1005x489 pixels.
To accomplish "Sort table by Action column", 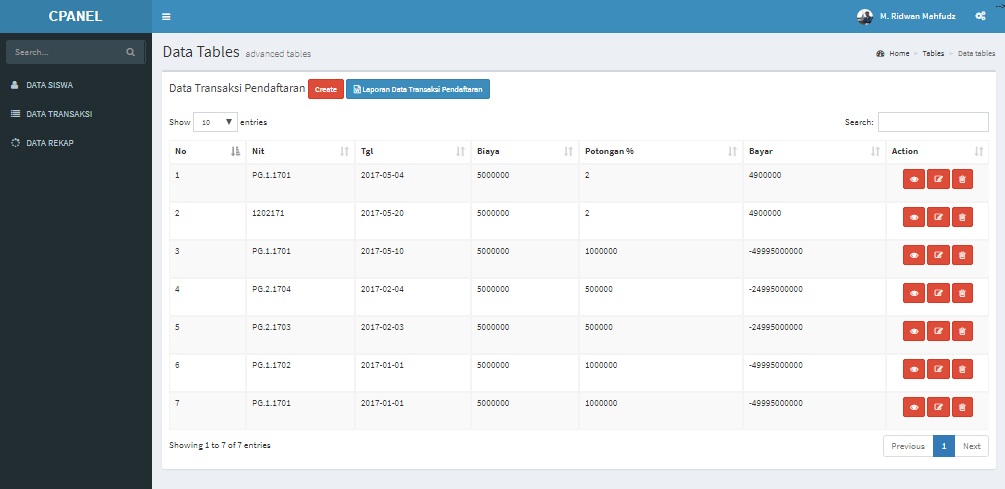I will tap(937, 151).
